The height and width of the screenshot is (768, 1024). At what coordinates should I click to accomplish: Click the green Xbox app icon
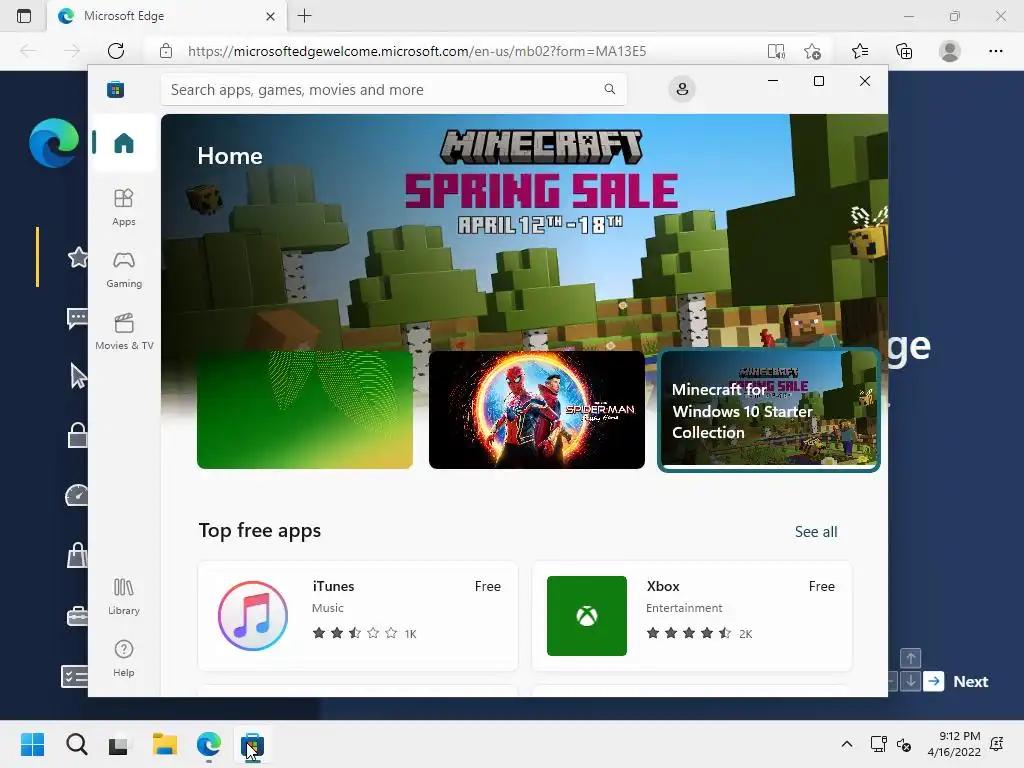tap(586, 615)
